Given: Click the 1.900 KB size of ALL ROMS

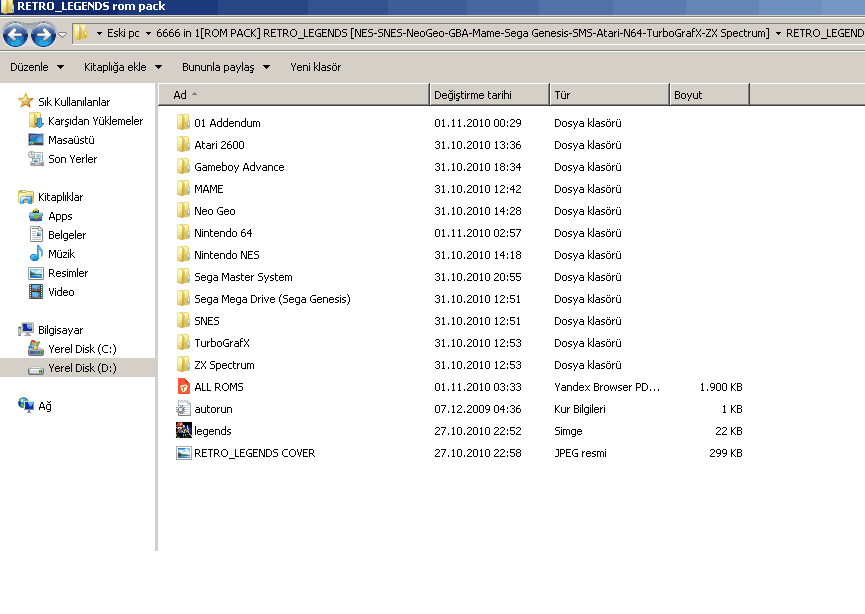Looking at the screenshot, I should [720, 387].
